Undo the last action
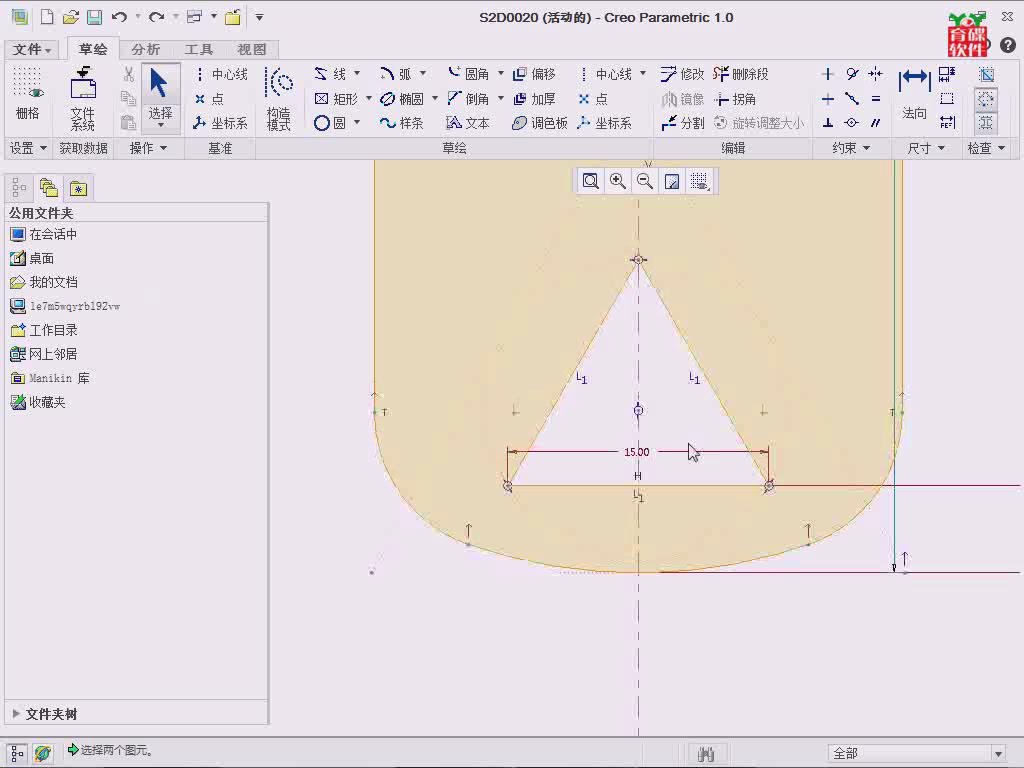The height and width of the screenshot is (768, 1024). pyautogui.click(x=119, y=17)
